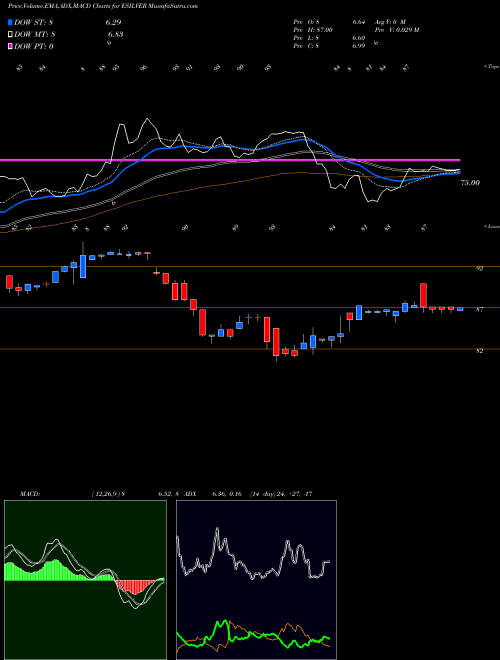This screenshot has width=500, height=660.
Task: Click the tall red candle near level 87
Action: point(423,295)
